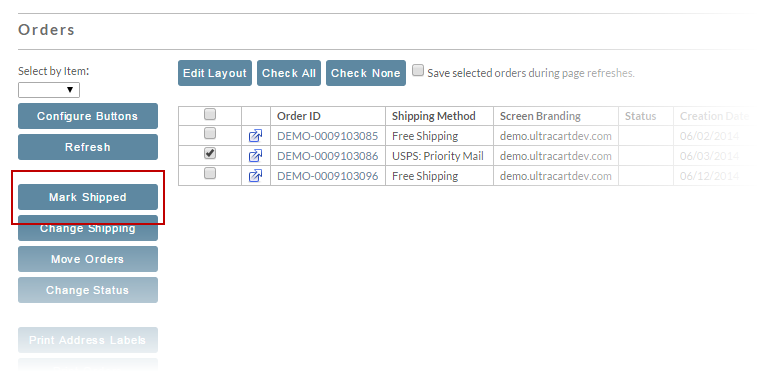Tick the checkbox for order DEMO-0009103096
The width and height of the screenshot is (758, 372).
pos(210,173)
